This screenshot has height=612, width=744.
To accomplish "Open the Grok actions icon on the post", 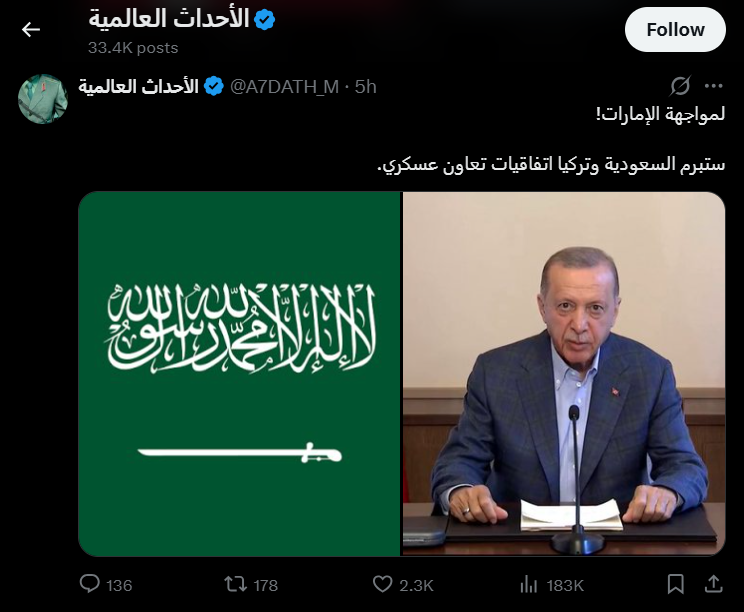I will click(680, 86).
